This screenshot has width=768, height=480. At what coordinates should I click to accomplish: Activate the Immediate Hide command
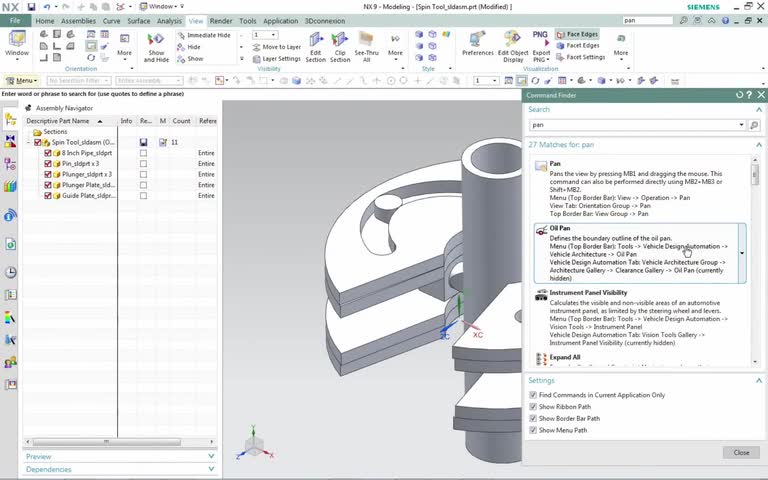[204, 35]
